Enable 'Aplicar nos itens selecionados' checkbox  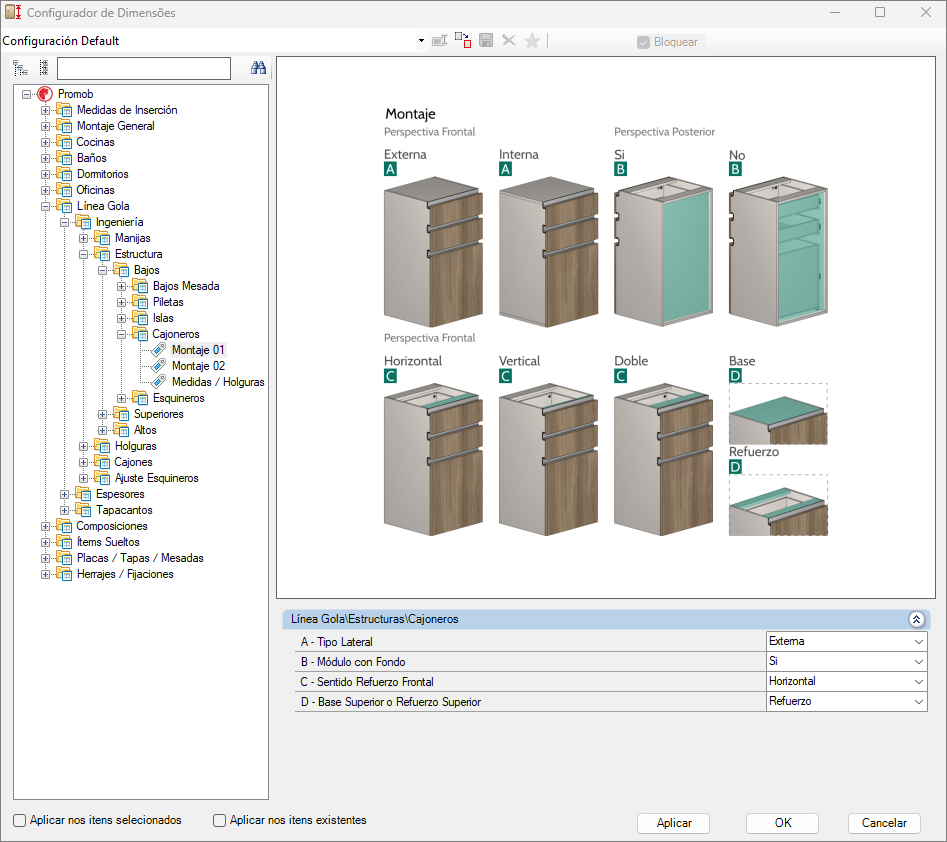(x=20, y=821)
